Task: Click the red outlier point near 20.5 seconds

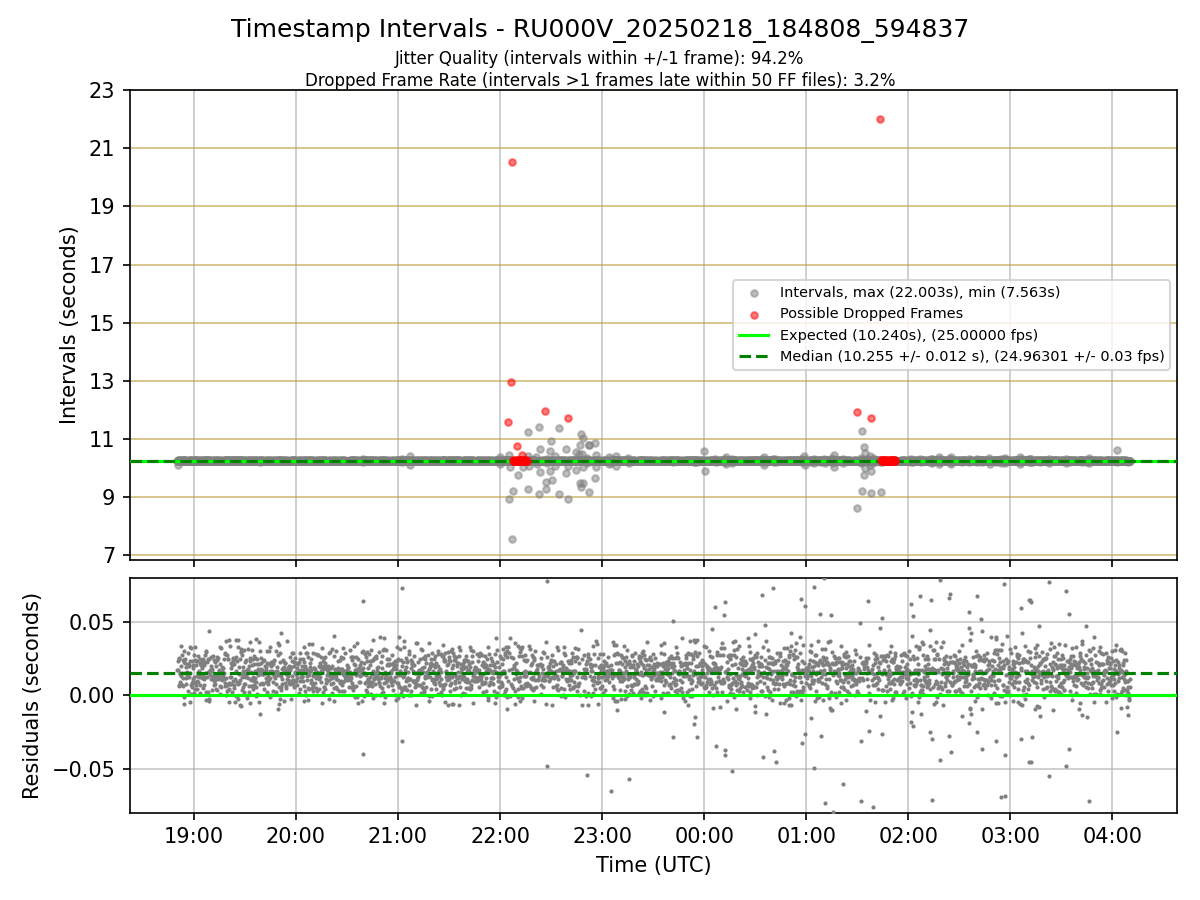Action: [x=512, y=162]
